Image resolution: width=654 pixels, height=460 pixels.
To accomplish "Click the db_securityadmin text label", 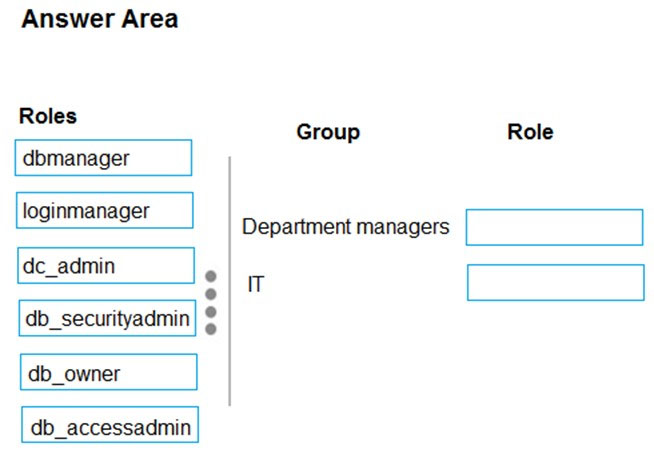I will pos(108,319).
